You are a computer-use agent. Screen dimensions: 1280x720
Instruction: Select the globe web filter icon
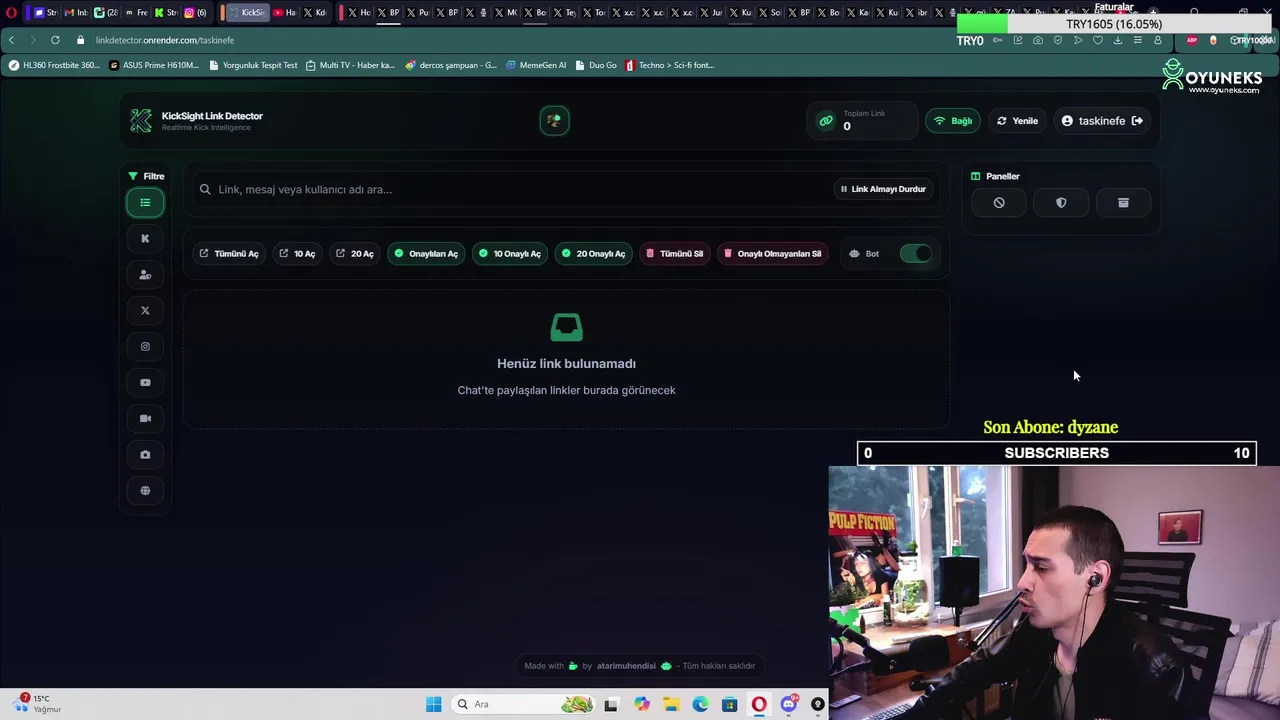point(145,491)
